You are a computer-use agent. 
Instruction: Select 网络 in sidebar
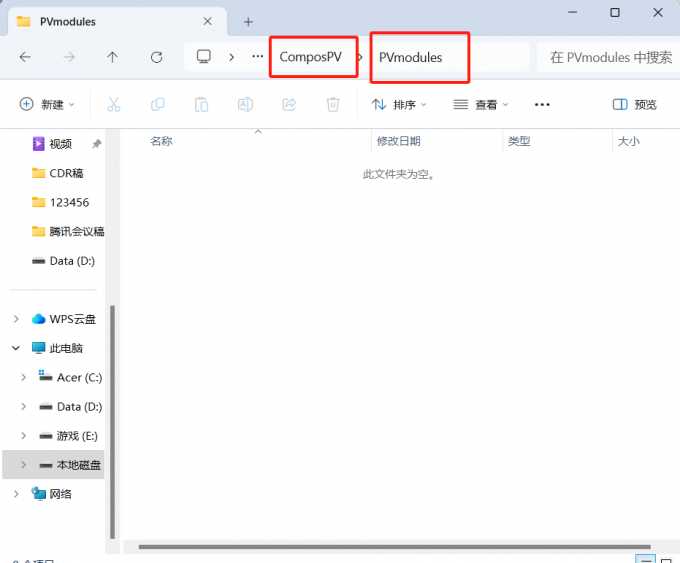click(51, 494)
